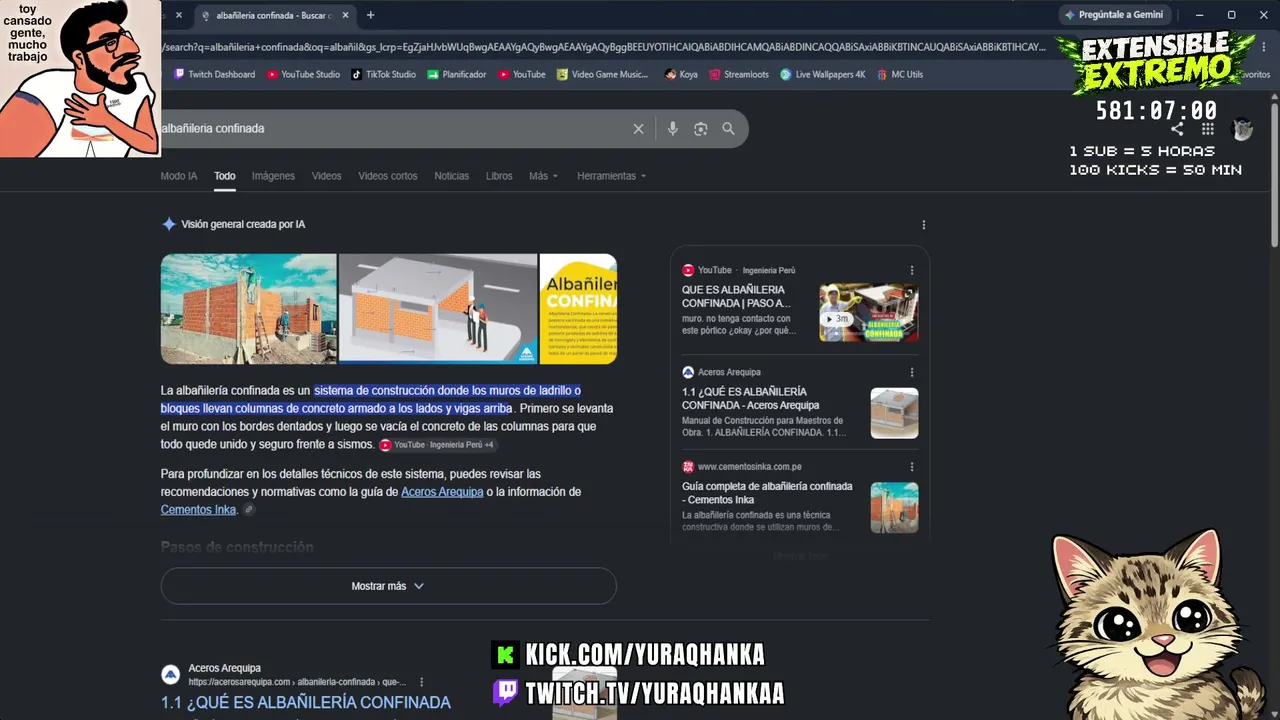This screenshot has width=1280, height=720.
Task: Select the Todo results tab
Action: point(225,176)
